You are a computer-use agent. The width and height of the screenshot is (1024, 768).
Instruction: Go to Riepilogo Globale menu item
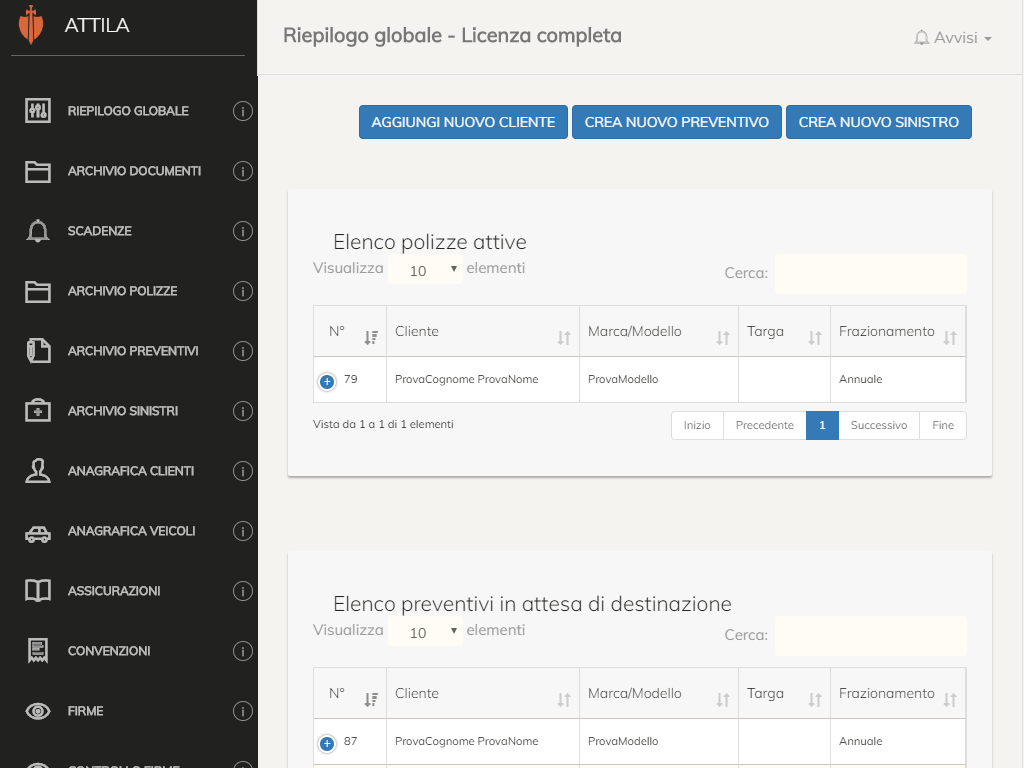pos(128,111)
